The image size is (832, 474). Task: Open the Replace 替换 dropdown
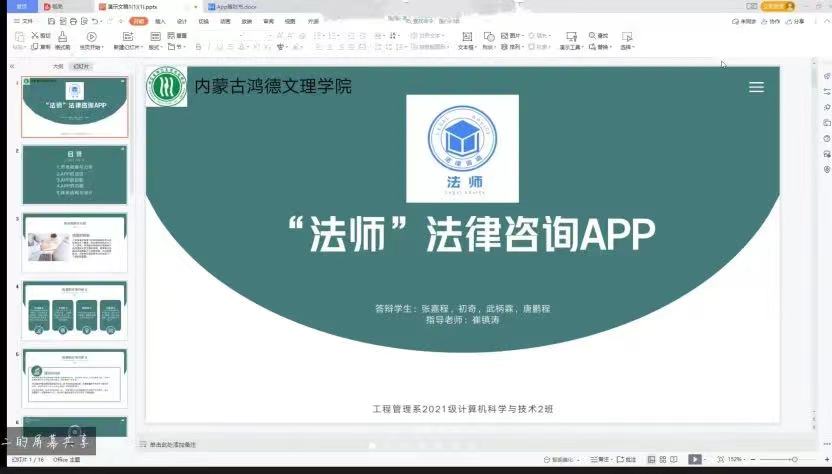click(600, 47)
